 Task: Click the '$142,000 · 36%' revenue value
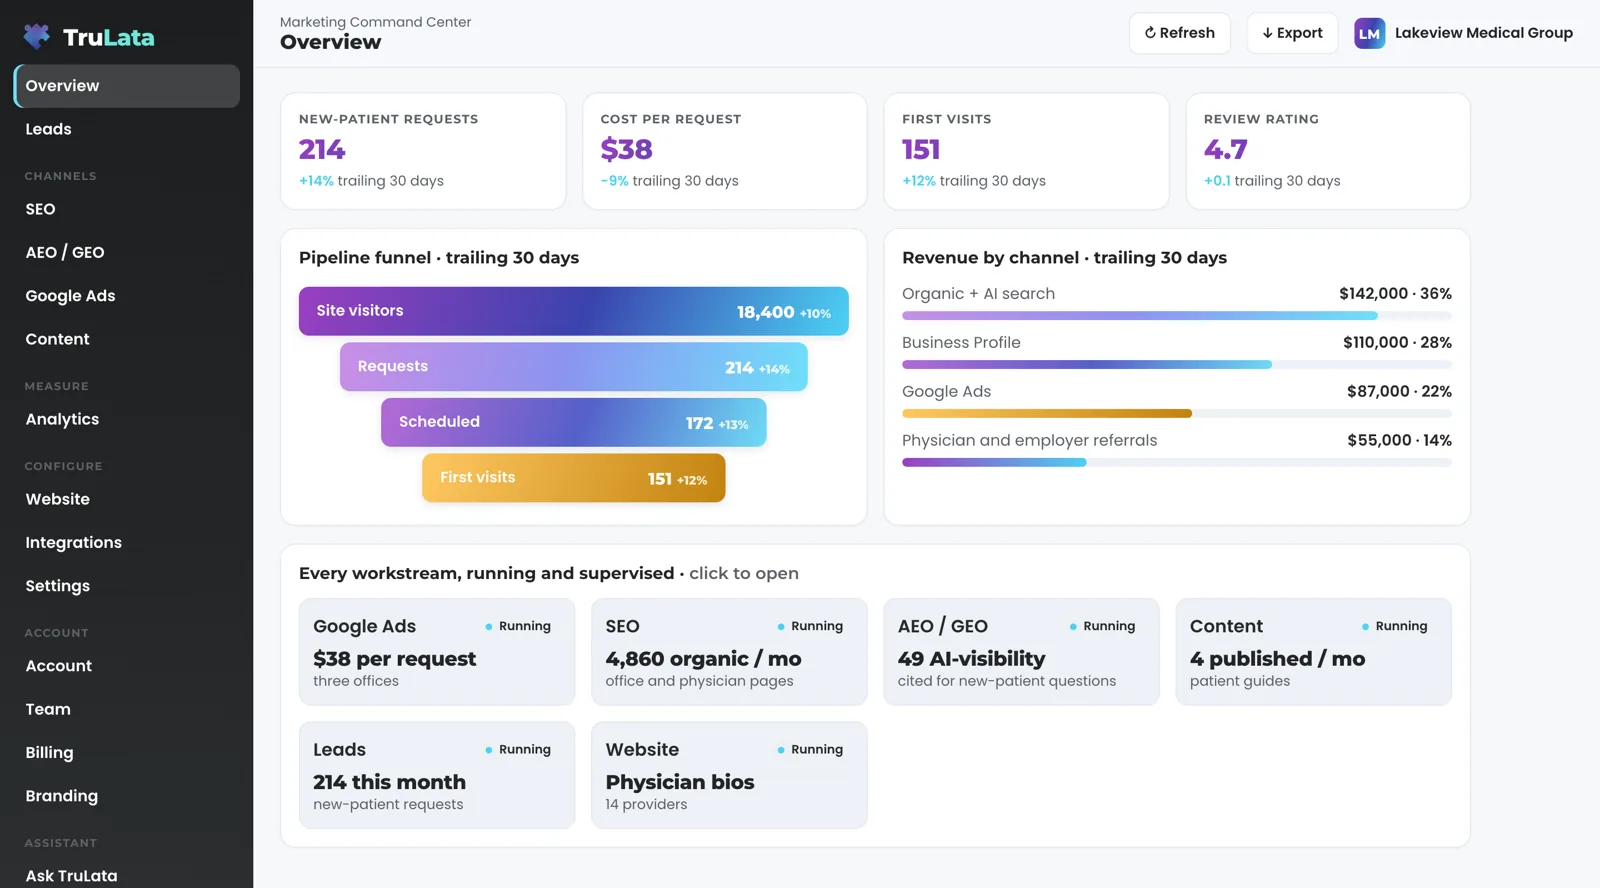(x=1395, y=294)
